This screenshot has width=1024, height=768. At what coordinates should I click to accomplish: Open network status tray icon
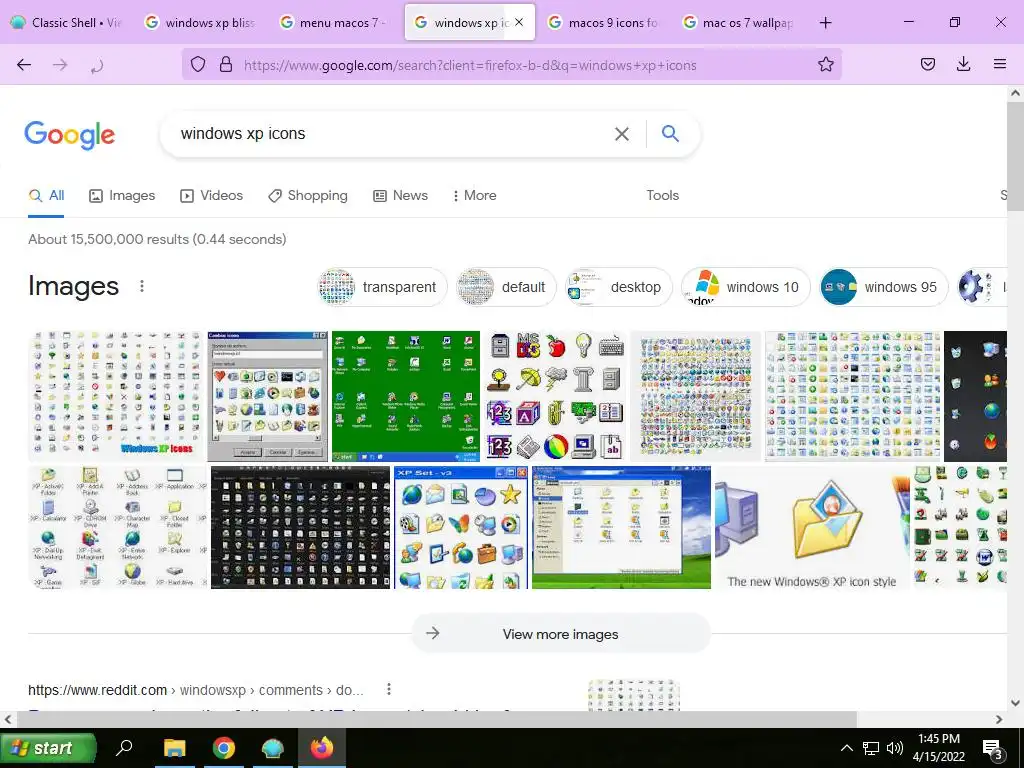tap(871, 748)
